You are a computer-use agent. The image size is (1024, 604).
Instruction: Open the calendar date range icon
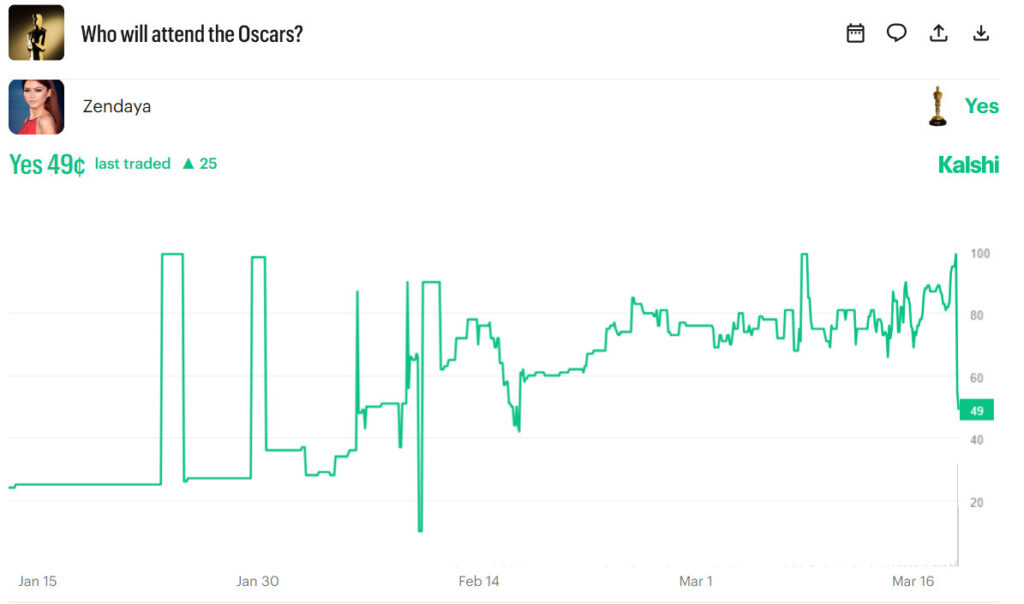pyautogui.click(x=855, y=33)
